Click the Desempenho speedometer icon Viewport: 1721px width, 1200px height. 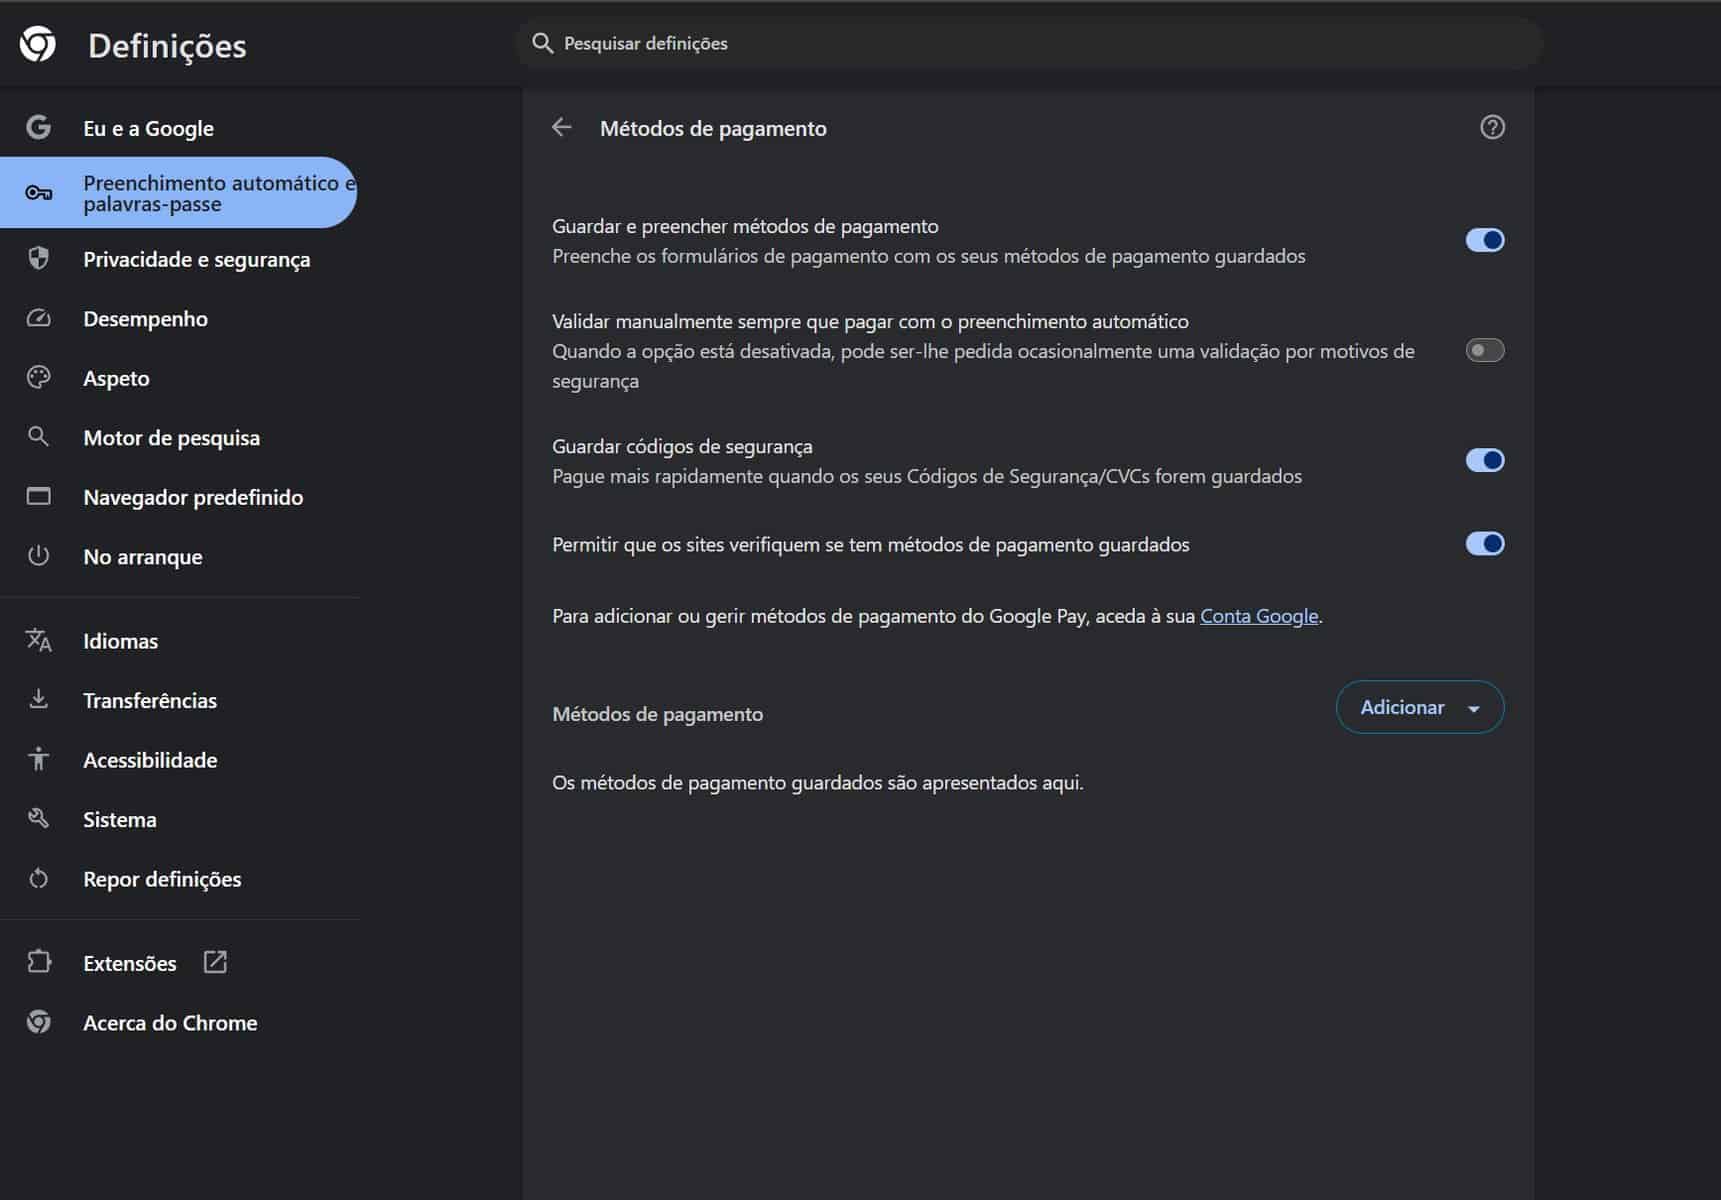click(x=39, y=318)
